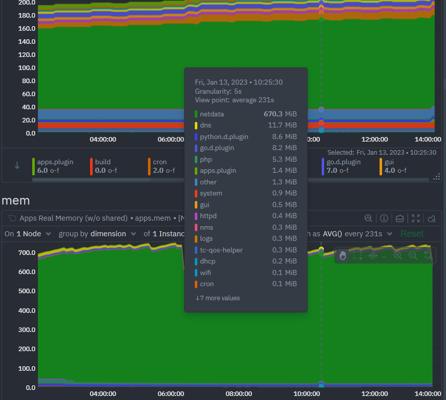Viewport: 446px width, 400px height.
Task: Click the legend sort arrow icon
Action: (17, 166)
